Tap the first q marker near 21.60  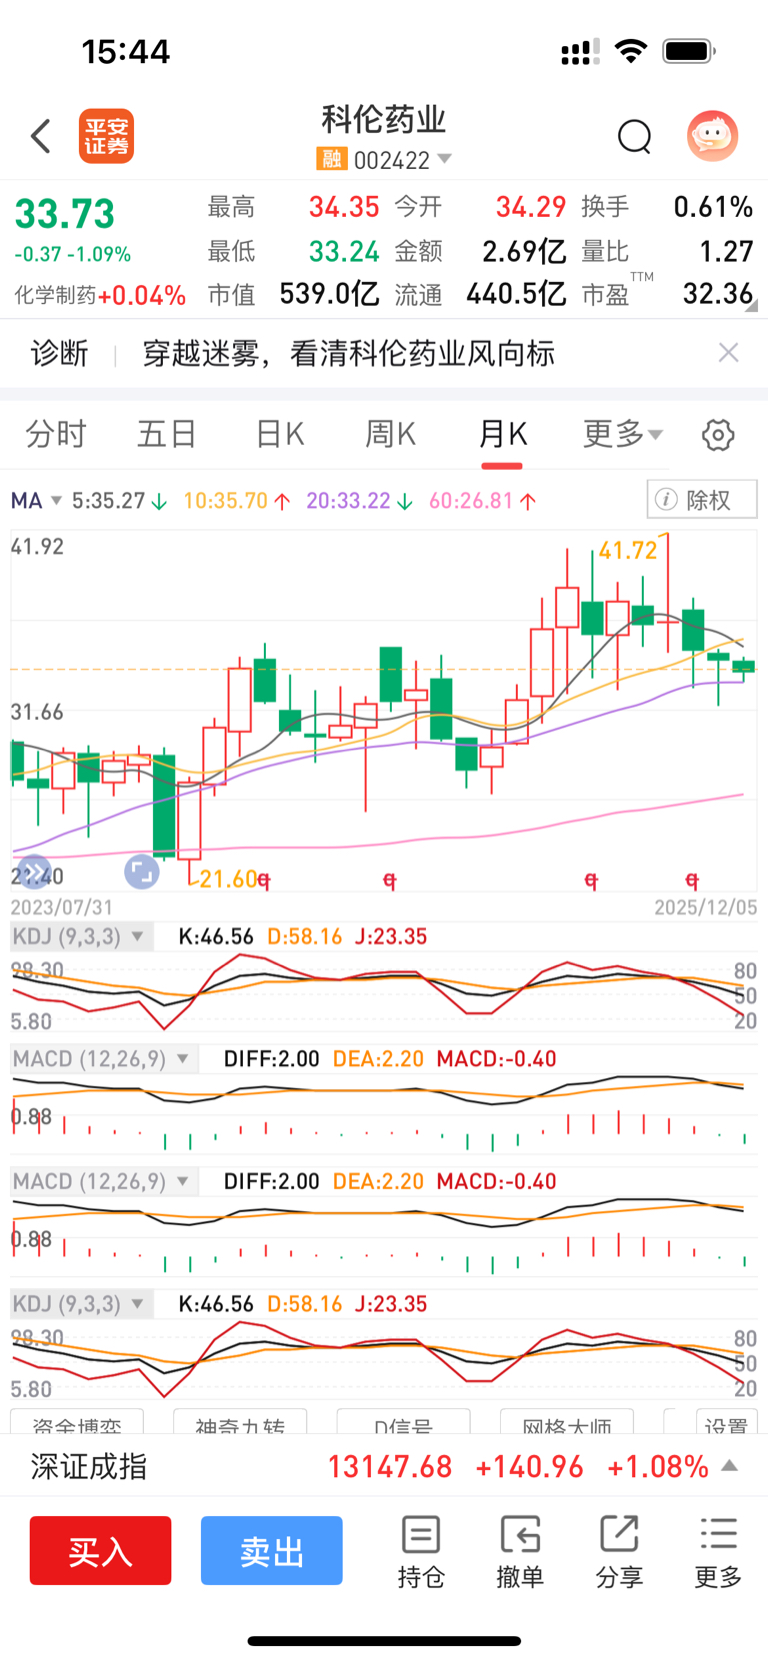[263, 880]
